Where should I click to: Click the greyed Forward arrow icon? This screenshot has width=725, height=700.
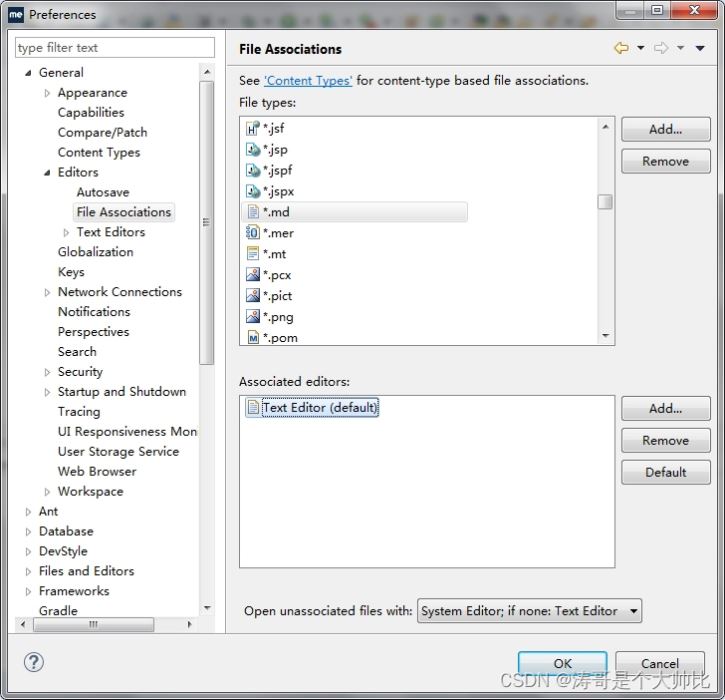coord(661,48)
